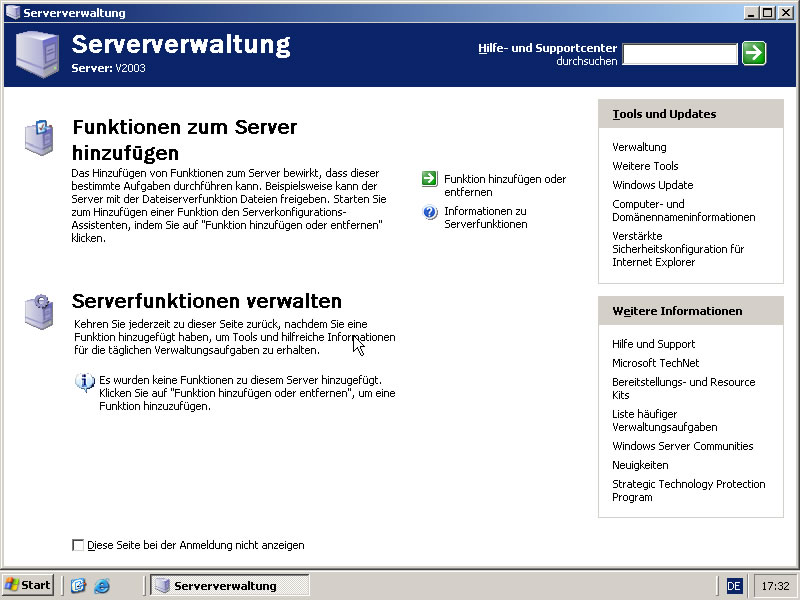Open Windows Update link
Image resolution: width=800 pixels, height=600 pixels.
[652, 185]
